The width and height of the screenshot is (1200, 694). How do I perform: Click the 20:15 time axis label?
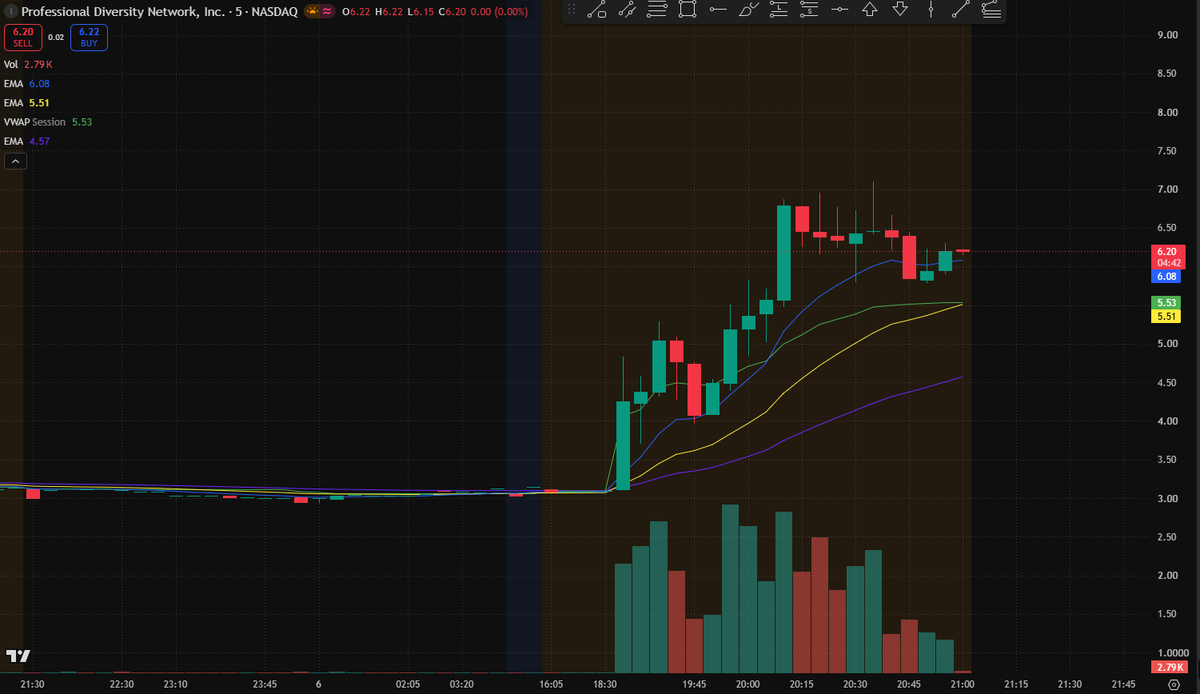pyautogui.click(x=801, y=684)
